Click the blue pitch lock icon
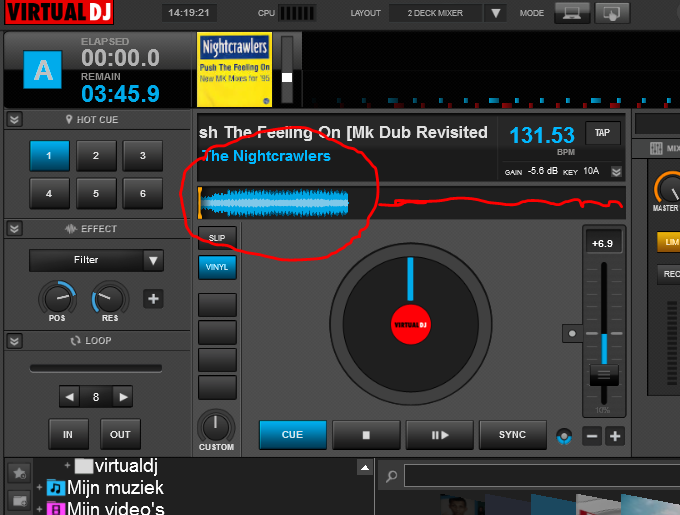The width and height of the screenshot is (680, 515). (564, 436)
